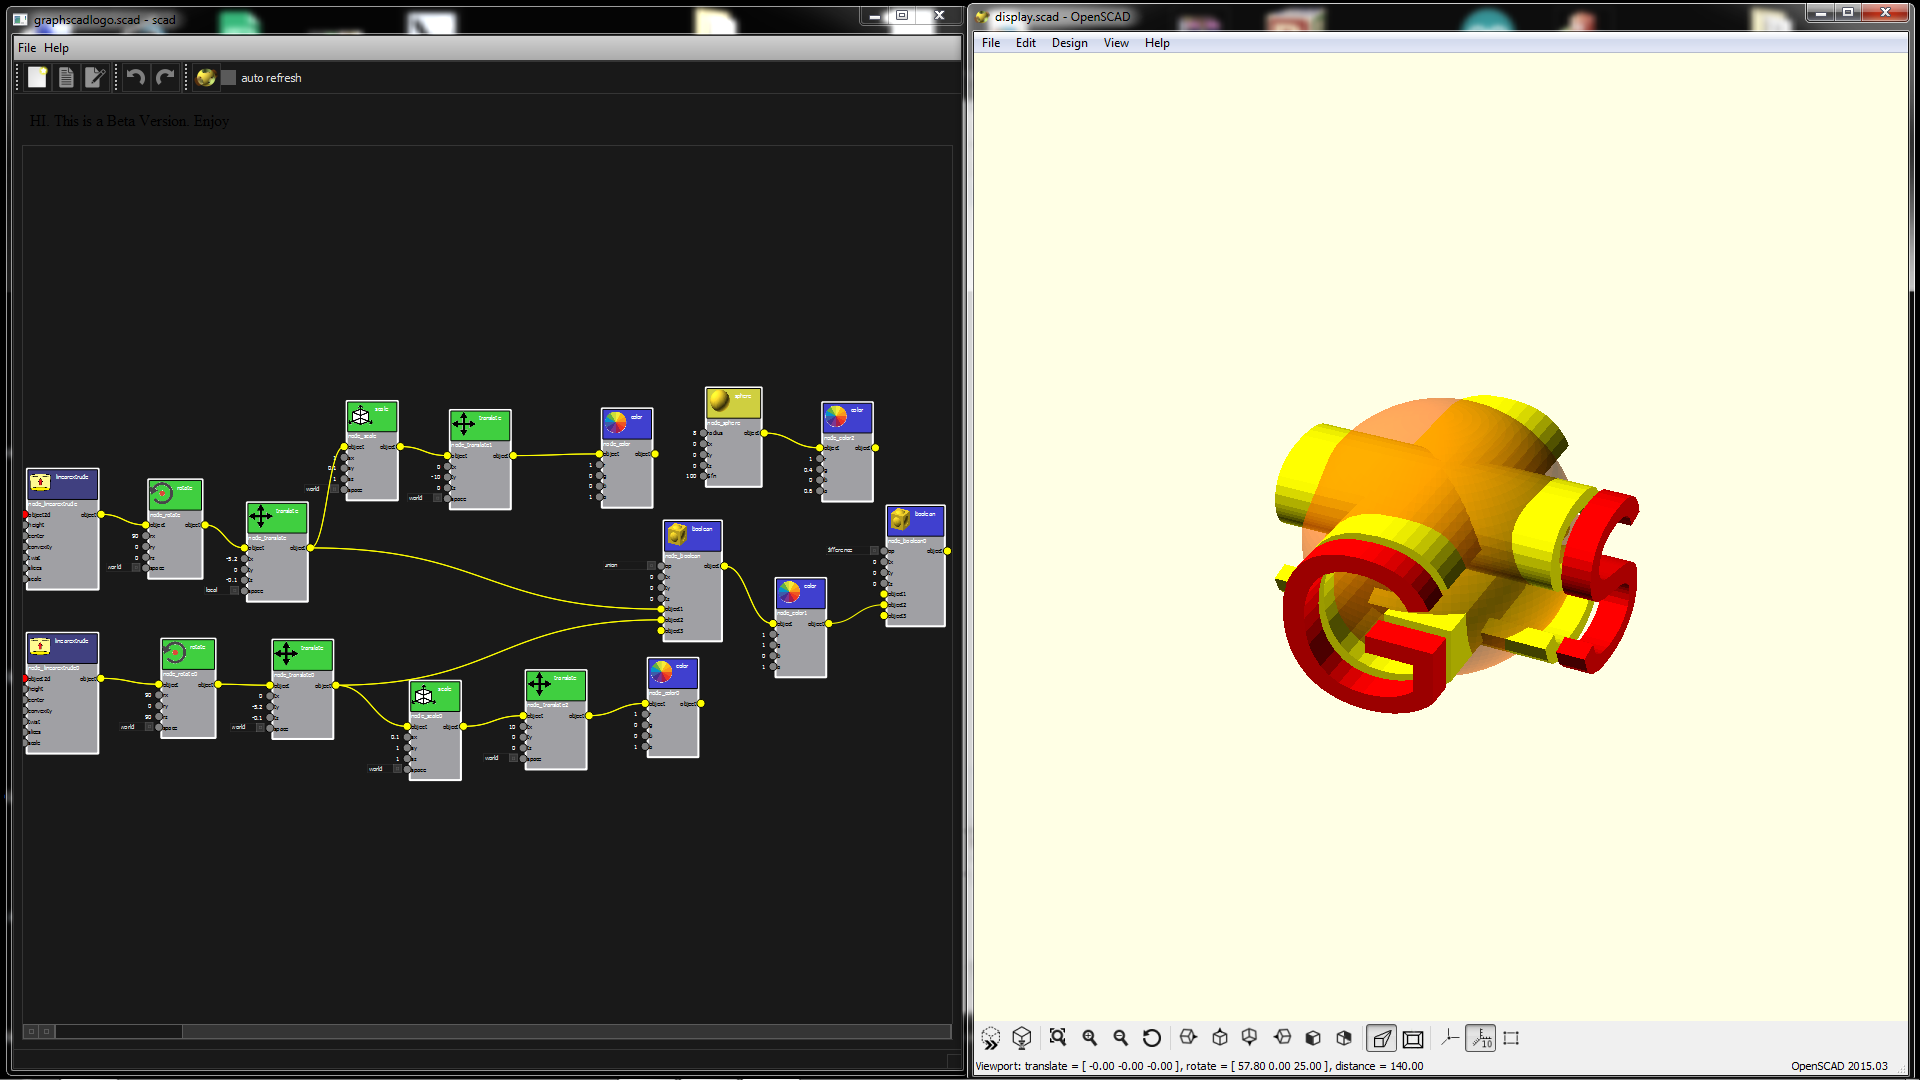1920x1080 pixels.
Task: Click the difference boolean node output port
Action: [x=946, y=551]
